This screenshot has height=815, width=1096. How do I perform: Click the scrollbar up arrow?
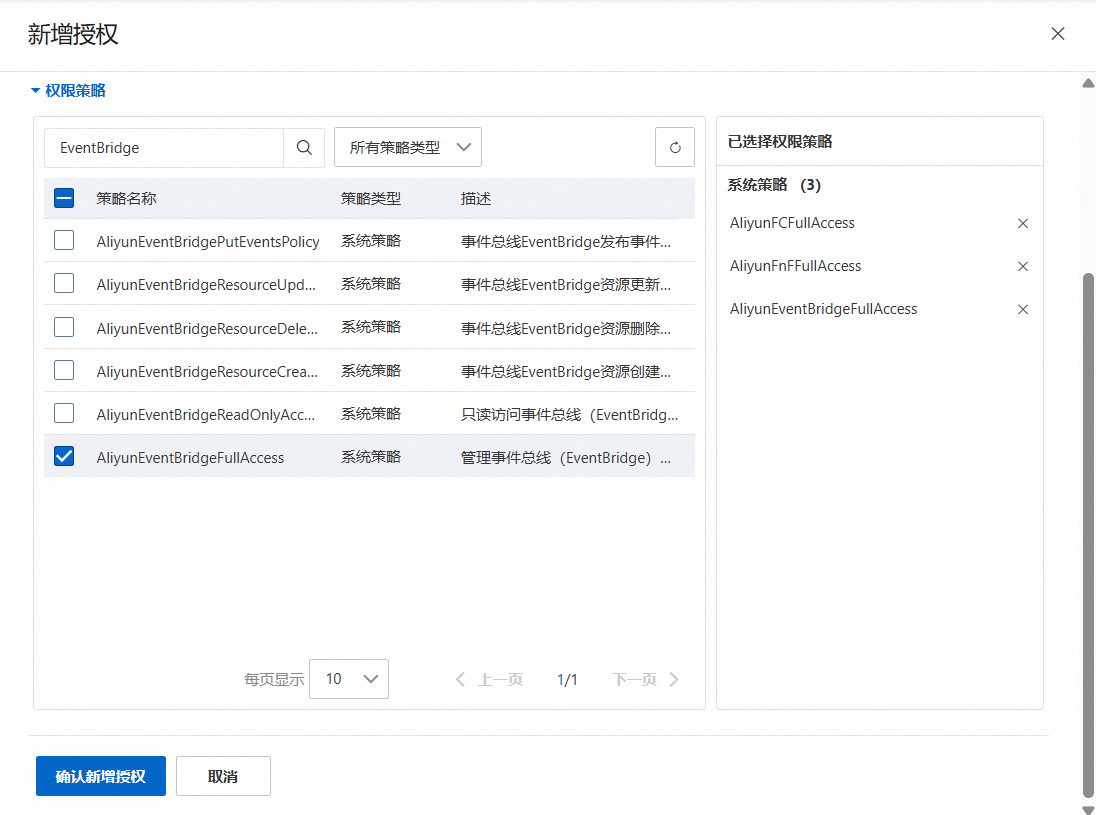pos(1088,83)
